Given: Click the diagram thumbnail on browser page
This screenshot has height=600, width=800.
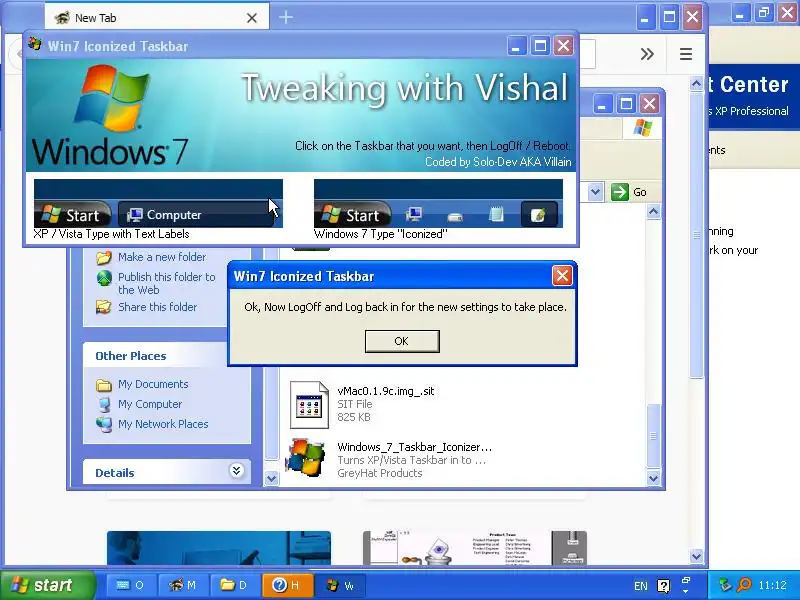Looking at the screenshot, I should pyautogui.click(x=474, y=548).
